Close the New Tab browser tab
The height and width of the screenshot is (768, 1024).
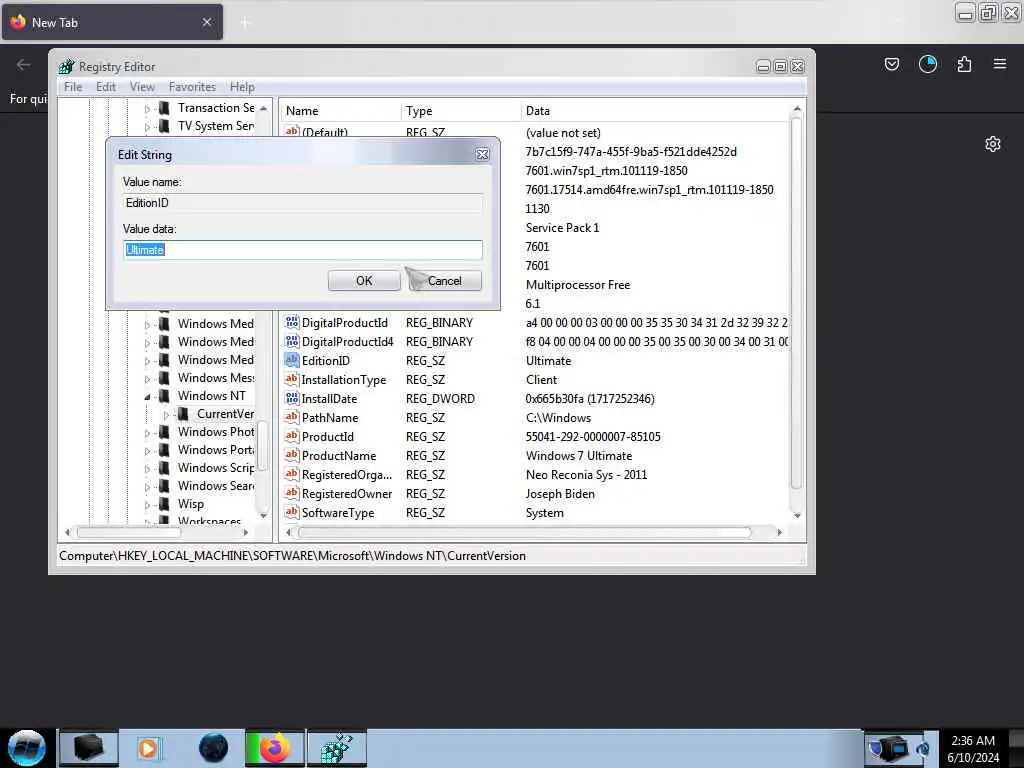click(206, 22)
